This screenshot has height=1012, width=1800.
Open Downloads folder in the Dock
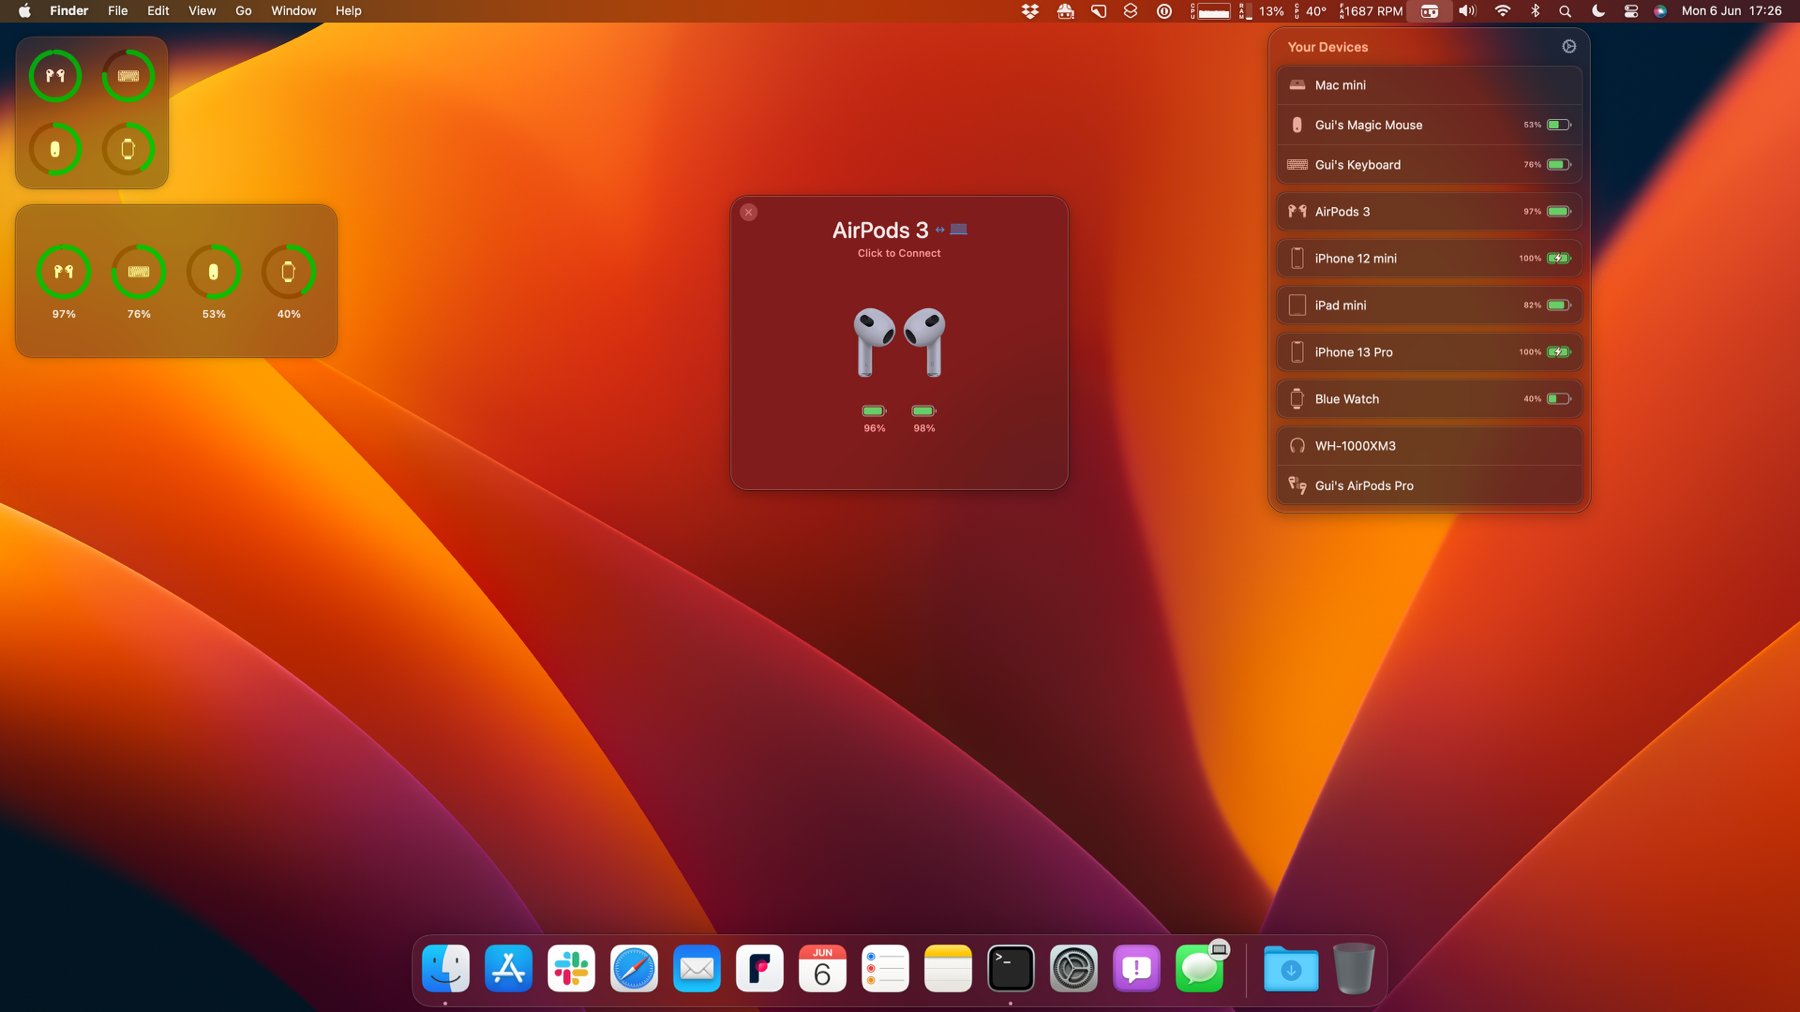1291,968
